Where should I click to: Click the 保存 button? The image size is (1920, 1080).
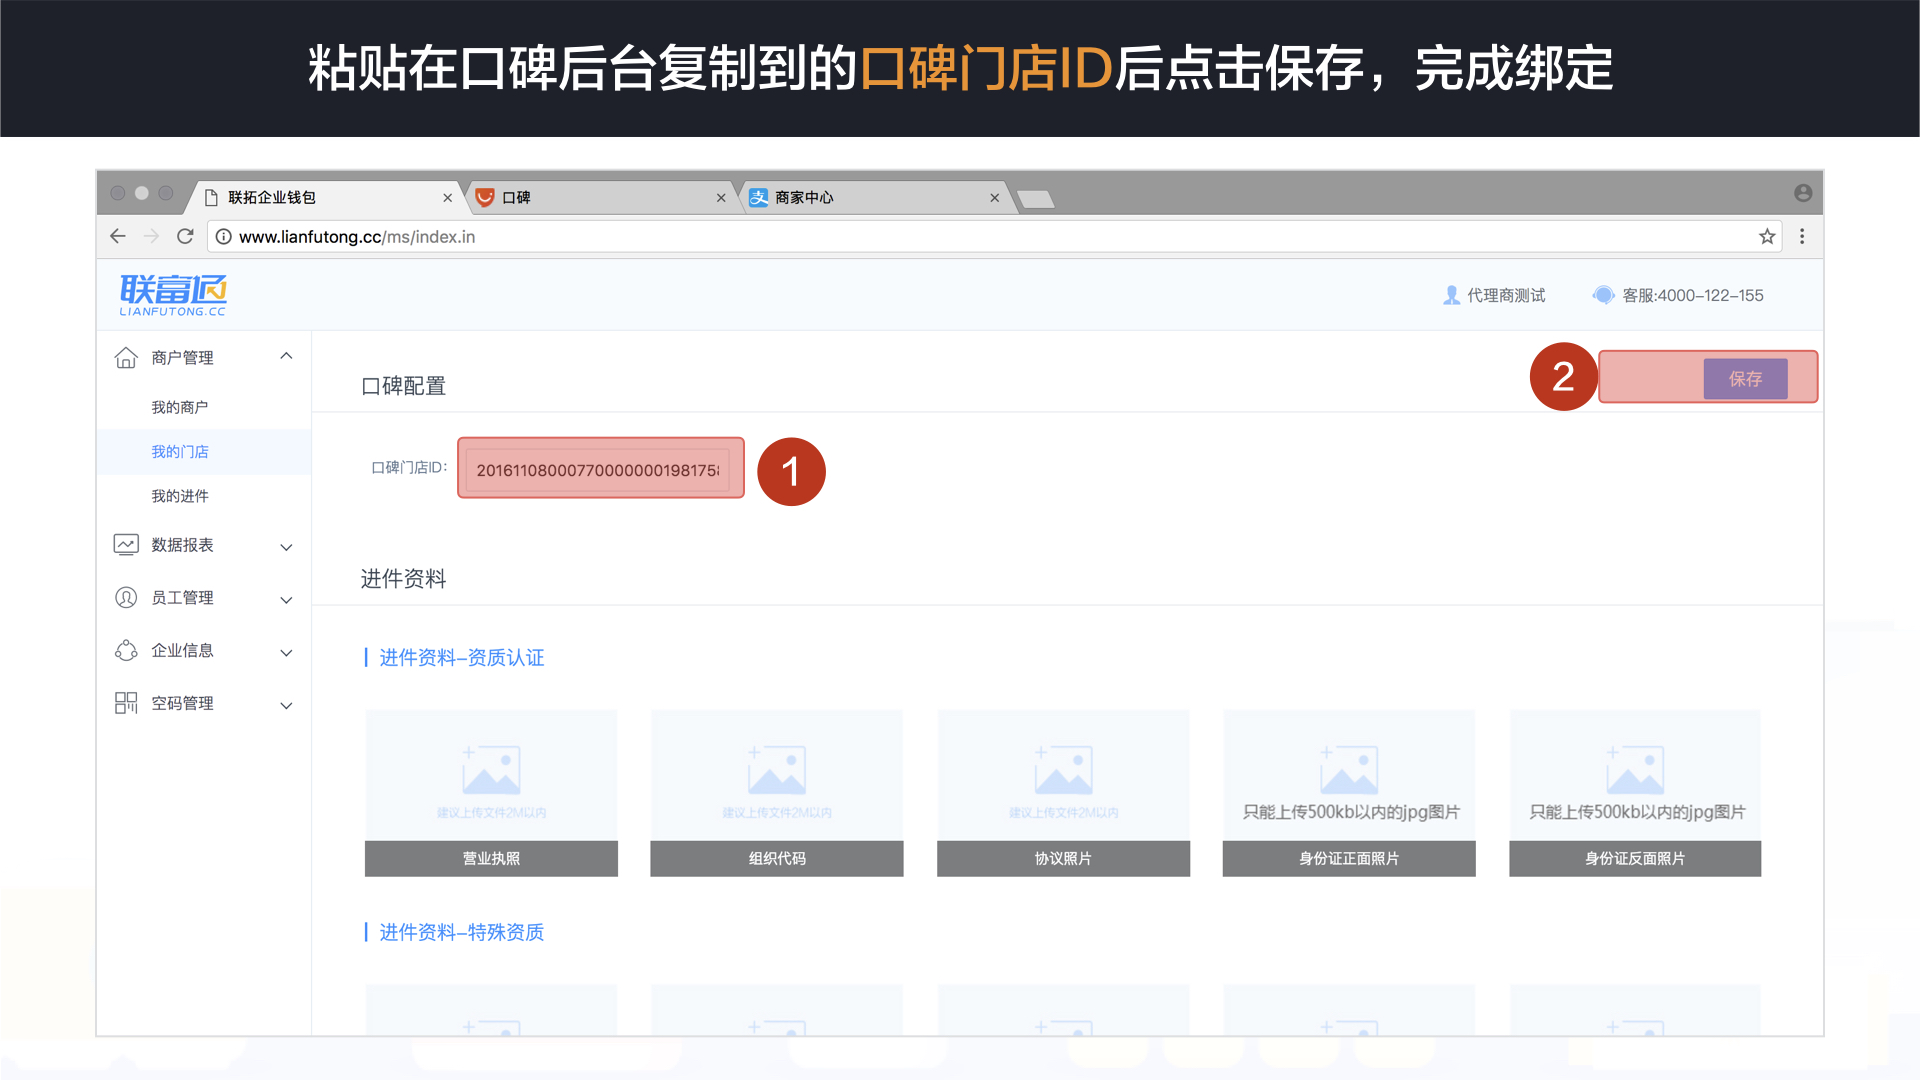[x=1745, y=379]
